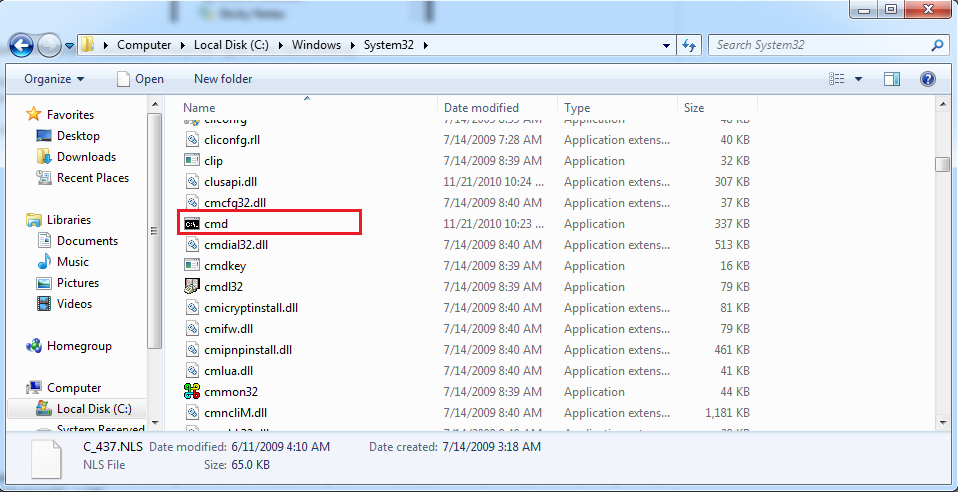The image size is (958, 492).
Task: Sort files by Date modified column
Action: point(481,108)
